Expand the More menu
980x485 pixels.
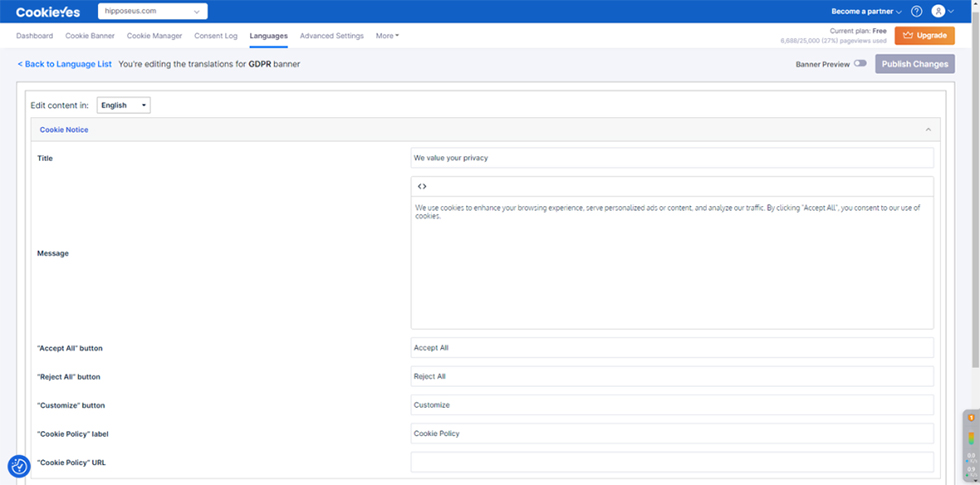pyautogui.click(x=387, y=36)
